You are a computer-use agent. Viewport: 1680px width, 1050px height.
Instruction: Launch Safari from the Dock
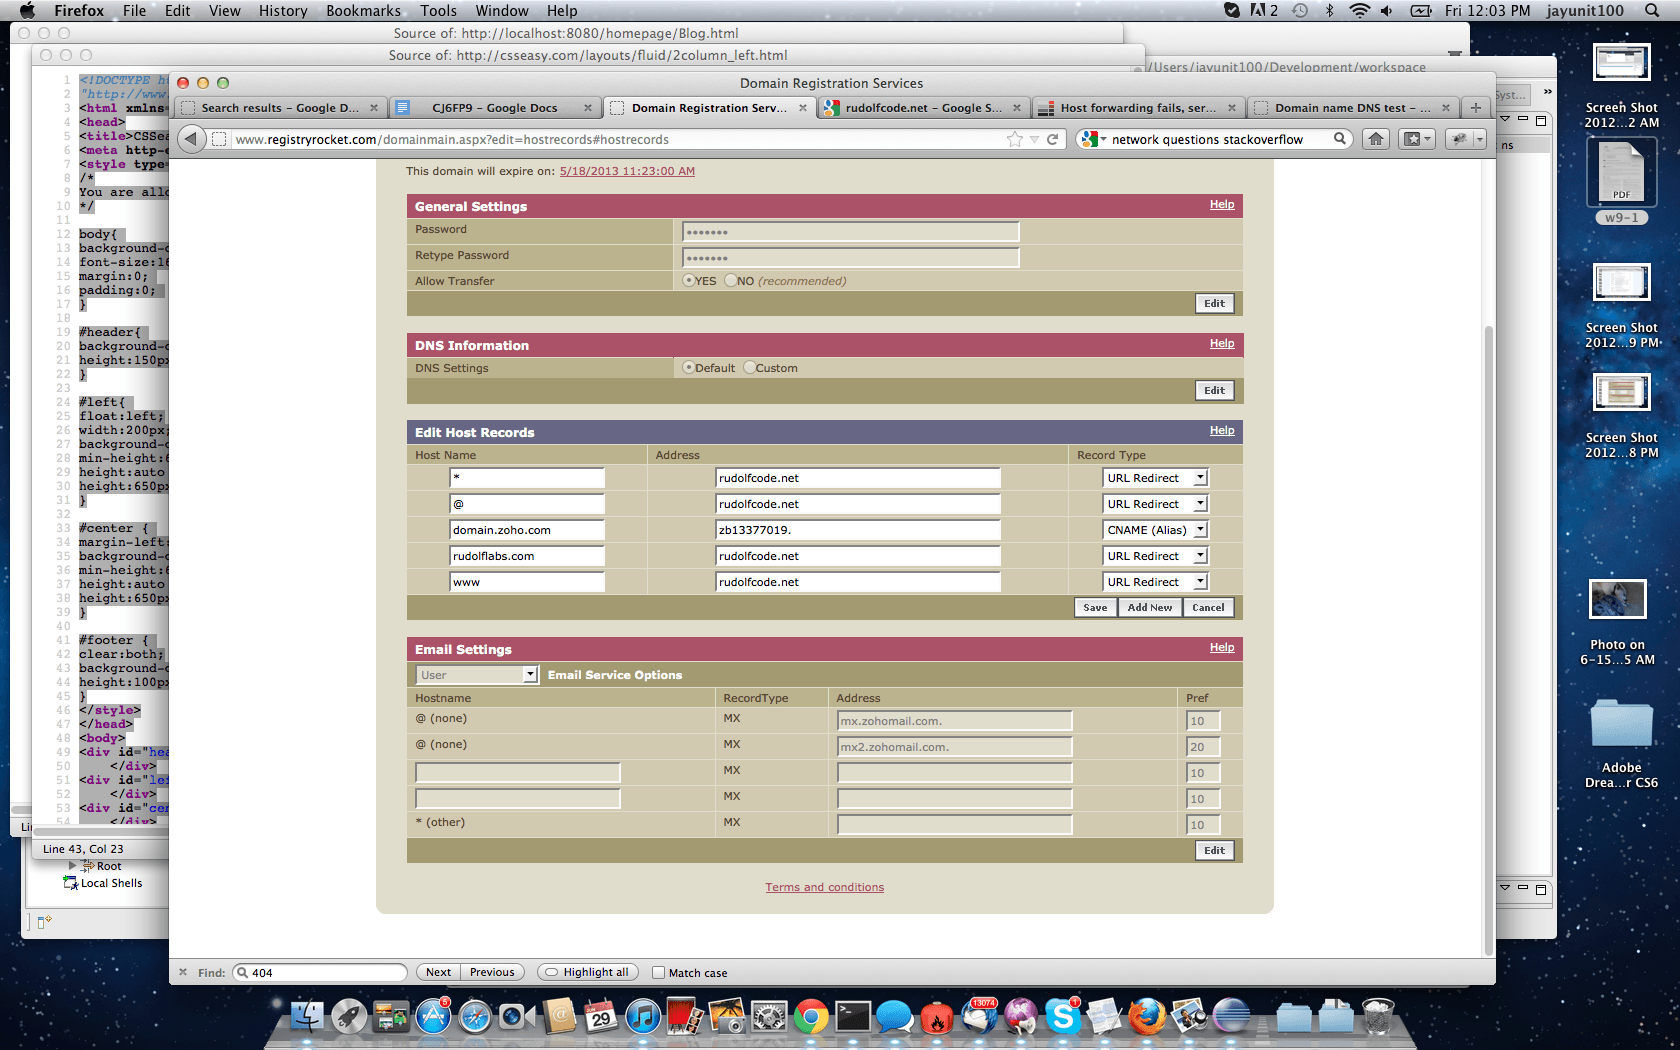pos(475,1017)
